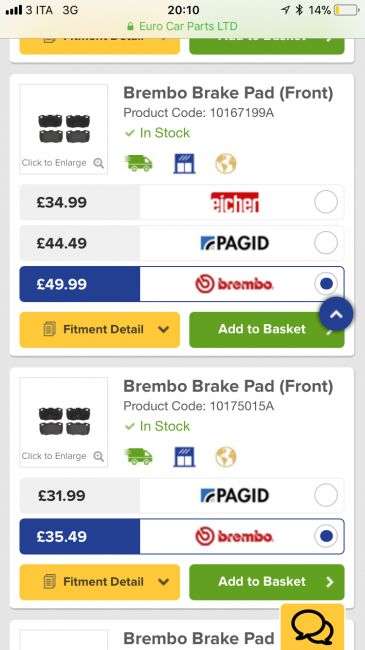The height and width of the screenshot is (650, 365).
Task: Select the Pagid £44.49 radio option
Action: point(326,243)
